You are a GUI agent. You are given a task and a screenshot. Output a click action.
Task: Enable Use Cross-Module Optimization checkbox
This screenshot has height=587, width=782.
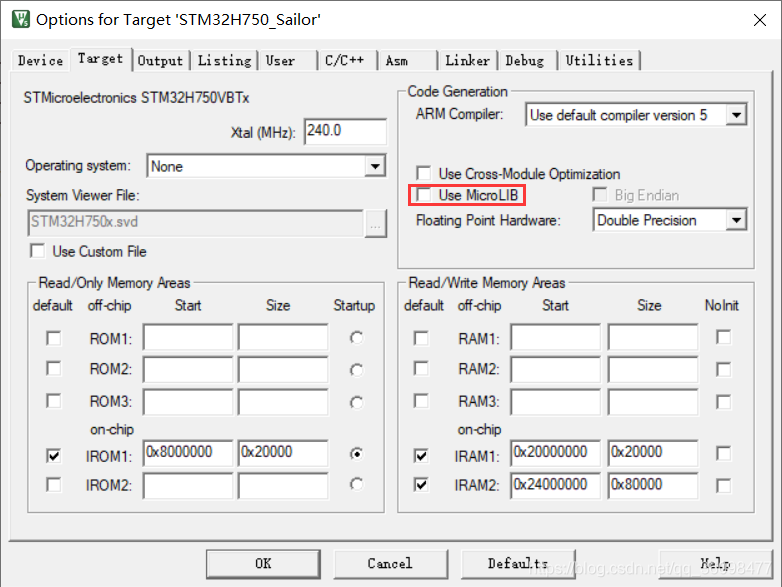(423, 174)
